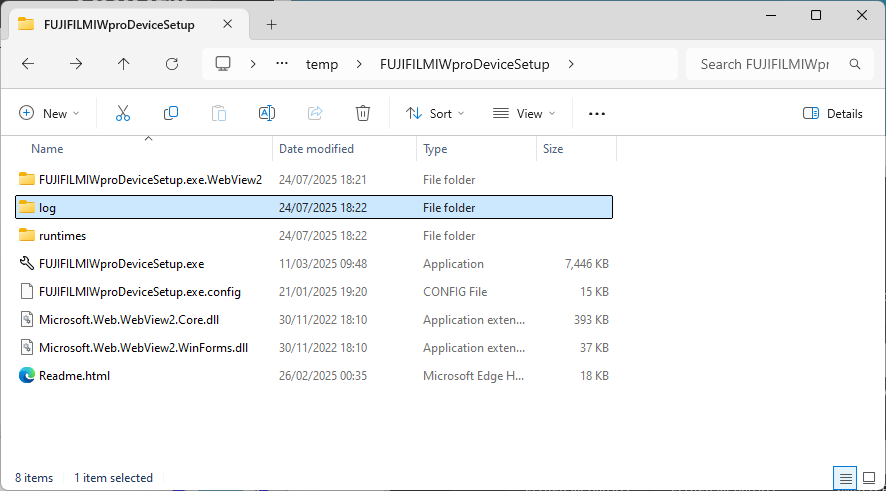Expand the chevron after temp breadcrumb

[x=359, y=64]
